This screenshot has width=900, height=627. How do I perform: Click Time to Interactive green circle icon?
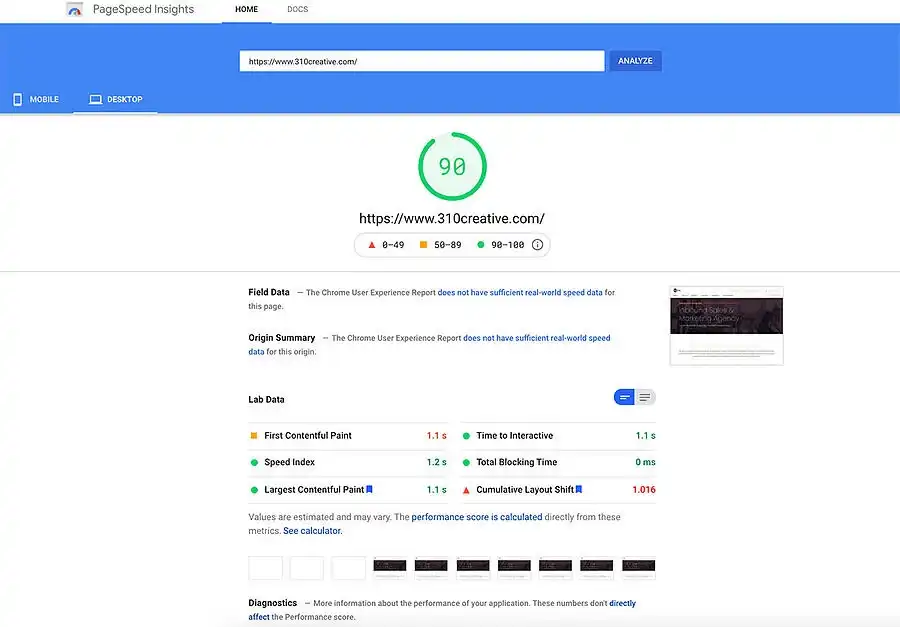tap(466, 436)
